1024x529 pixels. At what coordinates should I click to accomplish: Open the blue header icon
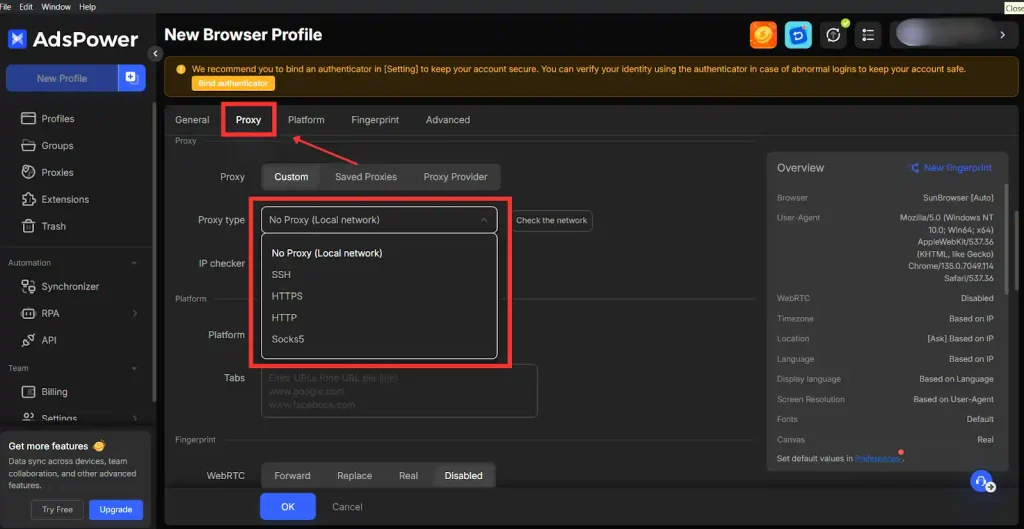[x=797, y=35]
